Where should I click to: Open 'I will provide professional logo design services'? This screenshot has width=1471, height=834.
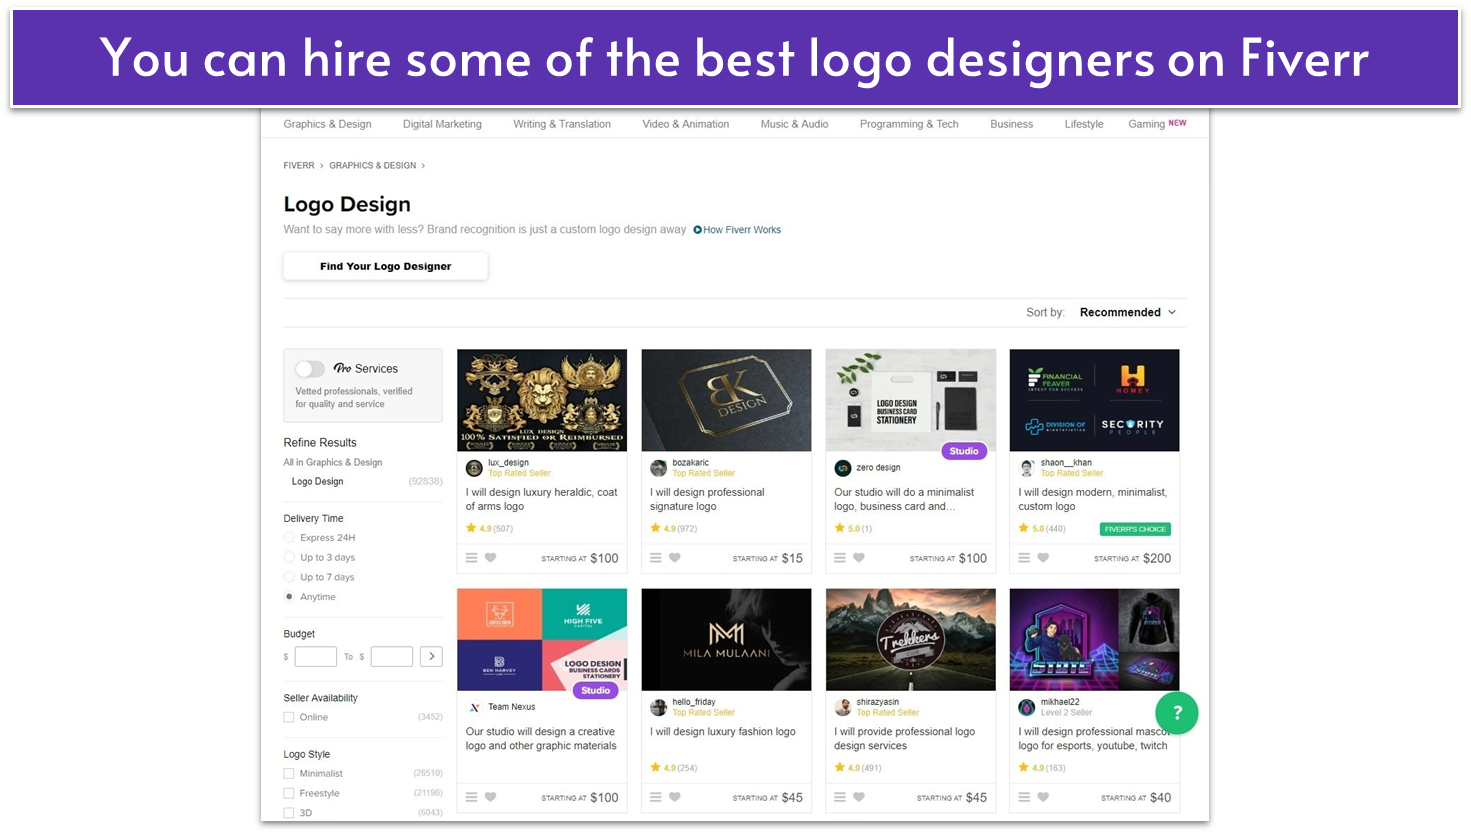click(x=904, y=738)
